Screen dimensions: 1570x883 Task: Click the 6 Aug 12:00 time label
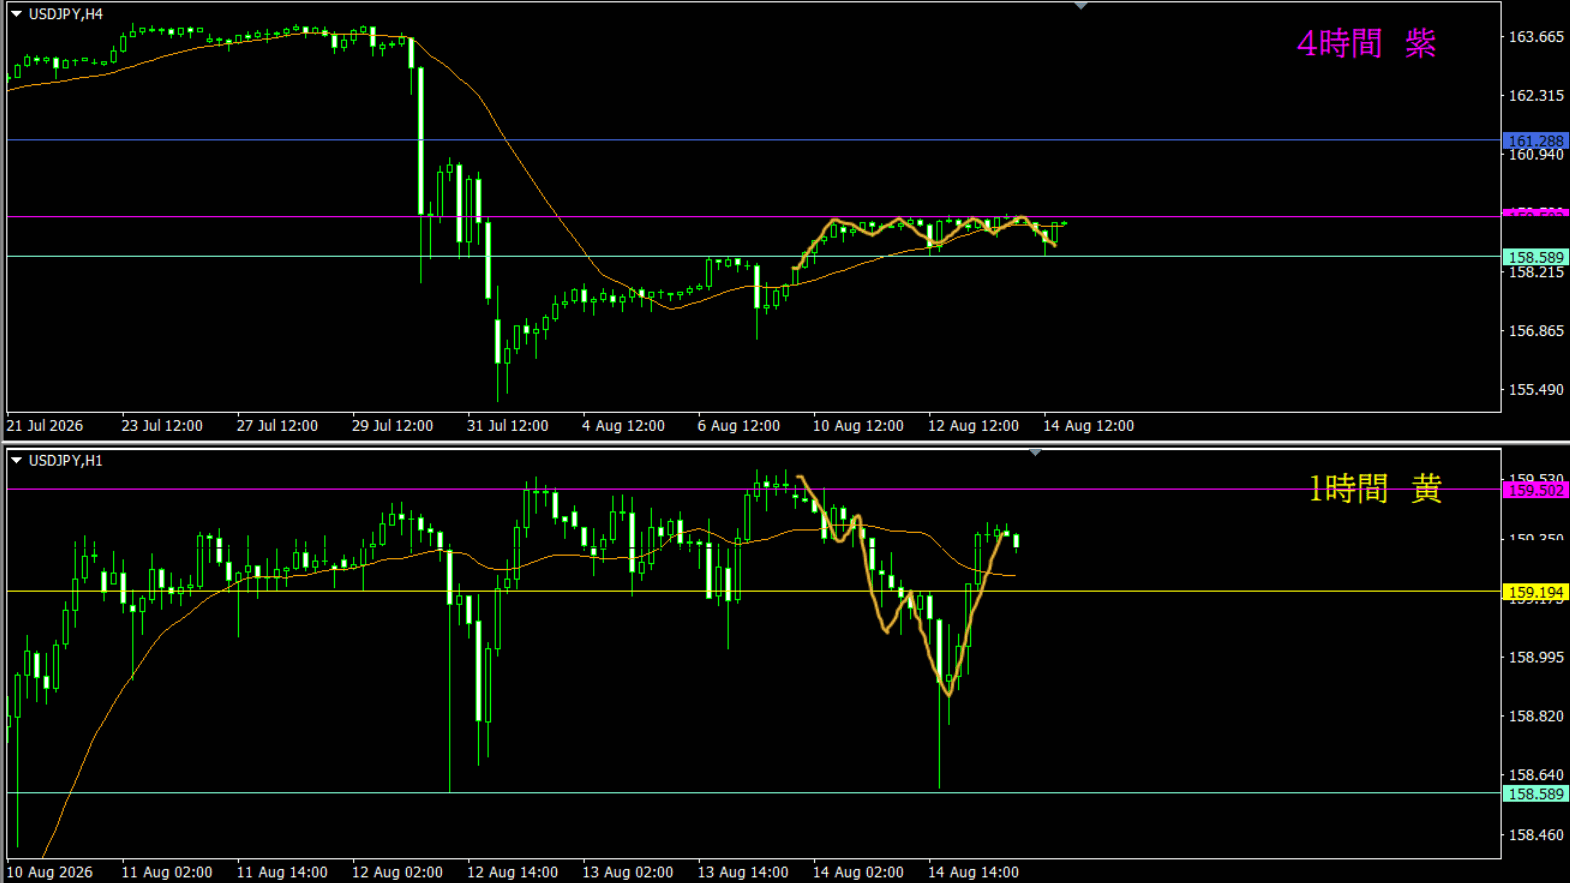coord(738,426)
